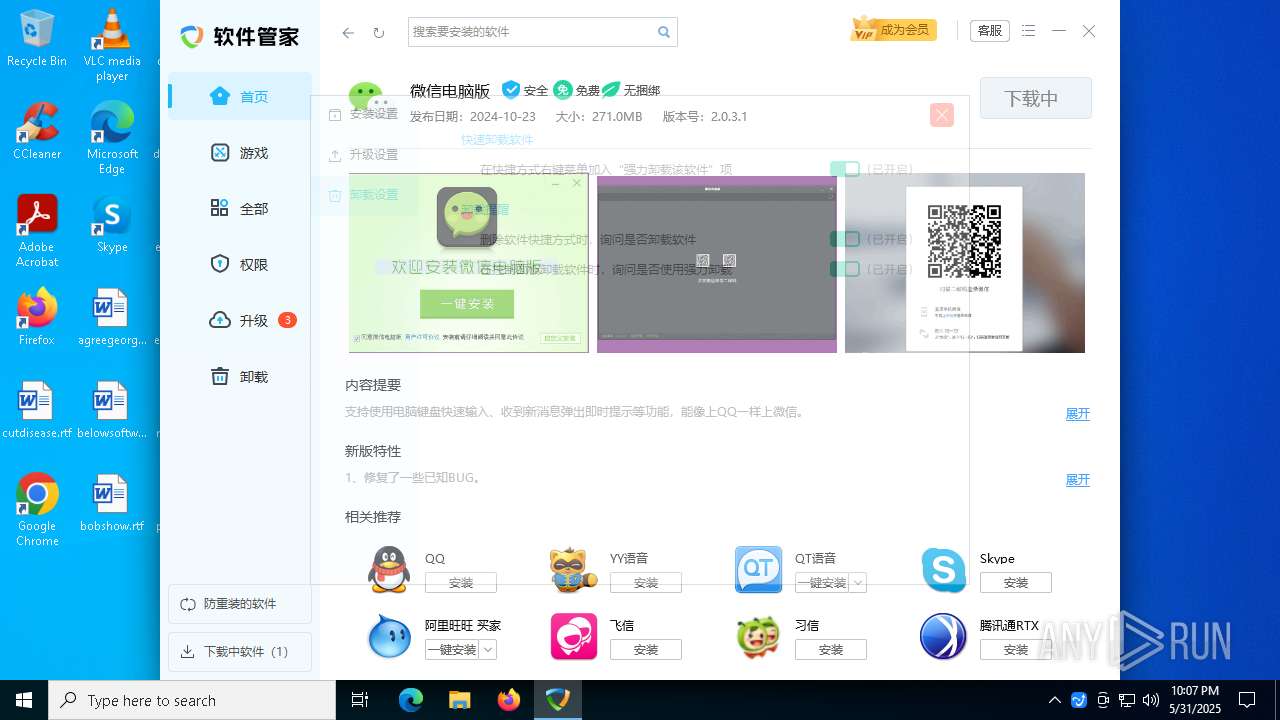This screenshot has width=1280, height=720.
Task: Open the hamburger menu icon in title bar
Action: pos(1029,31)
